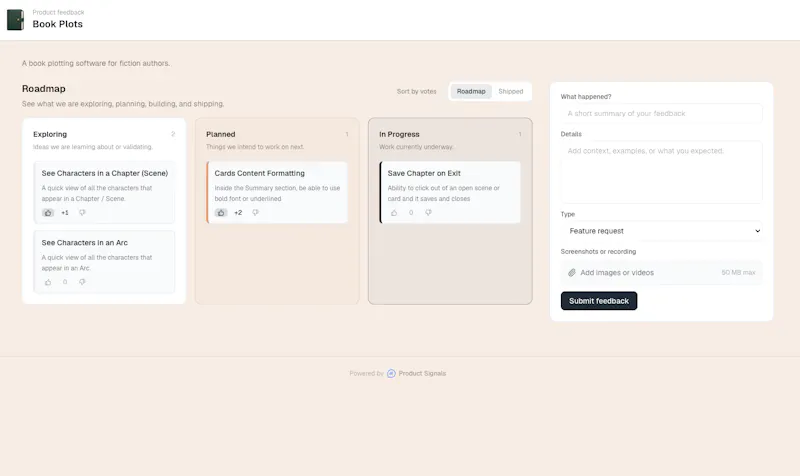Click the Book Plots notebook logo

(15, 19)
